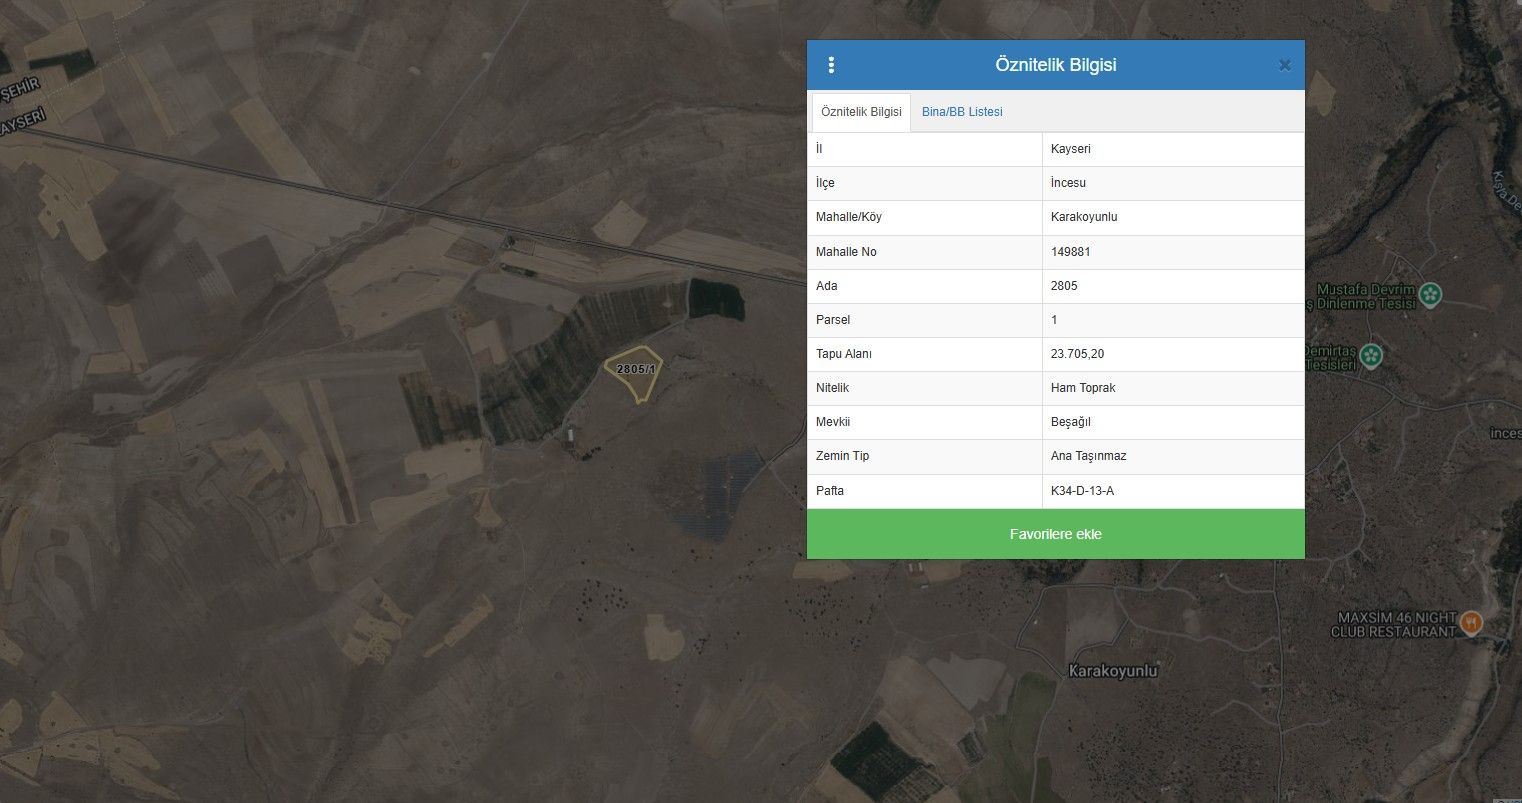Select the Öznitelik Bilgisi tab

point(860,112)
